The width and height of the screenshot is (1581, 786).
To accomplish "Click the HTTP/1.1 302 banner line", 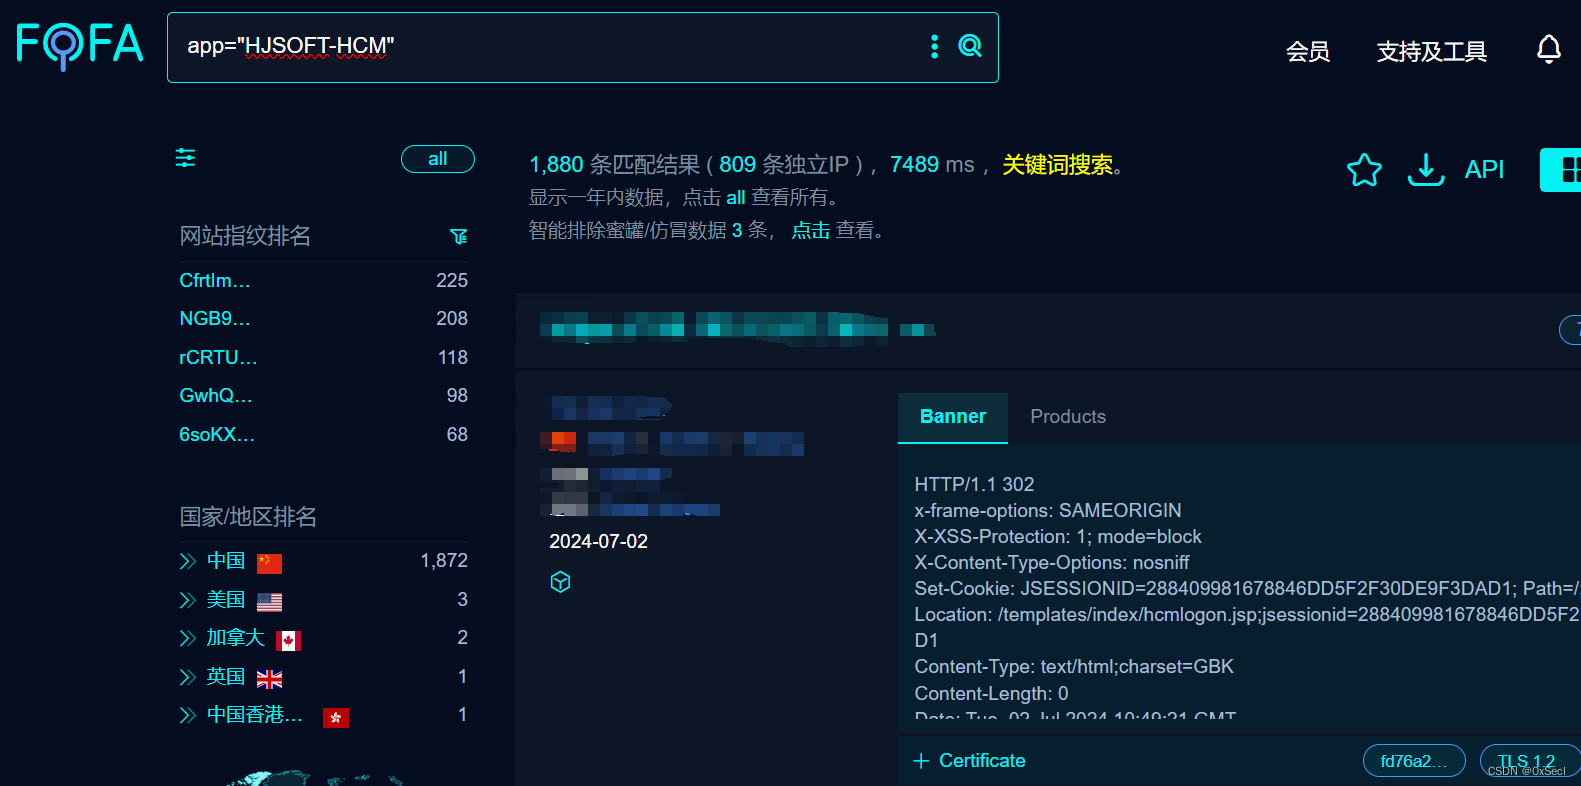I will [x=974, y=485].
